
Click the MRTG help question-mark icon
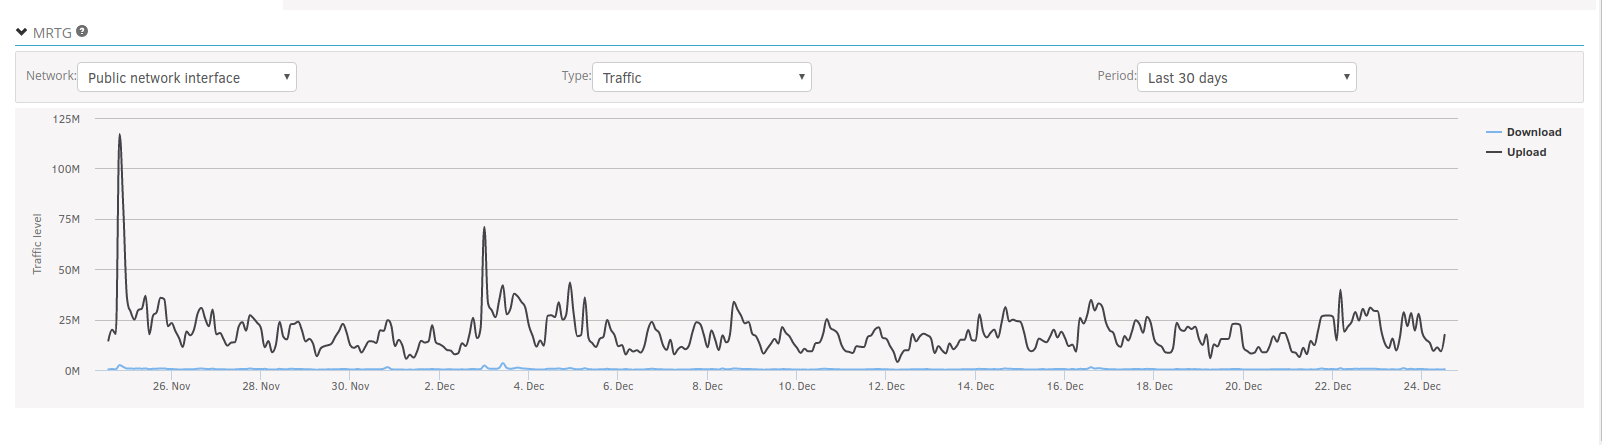tap(82, 31)
